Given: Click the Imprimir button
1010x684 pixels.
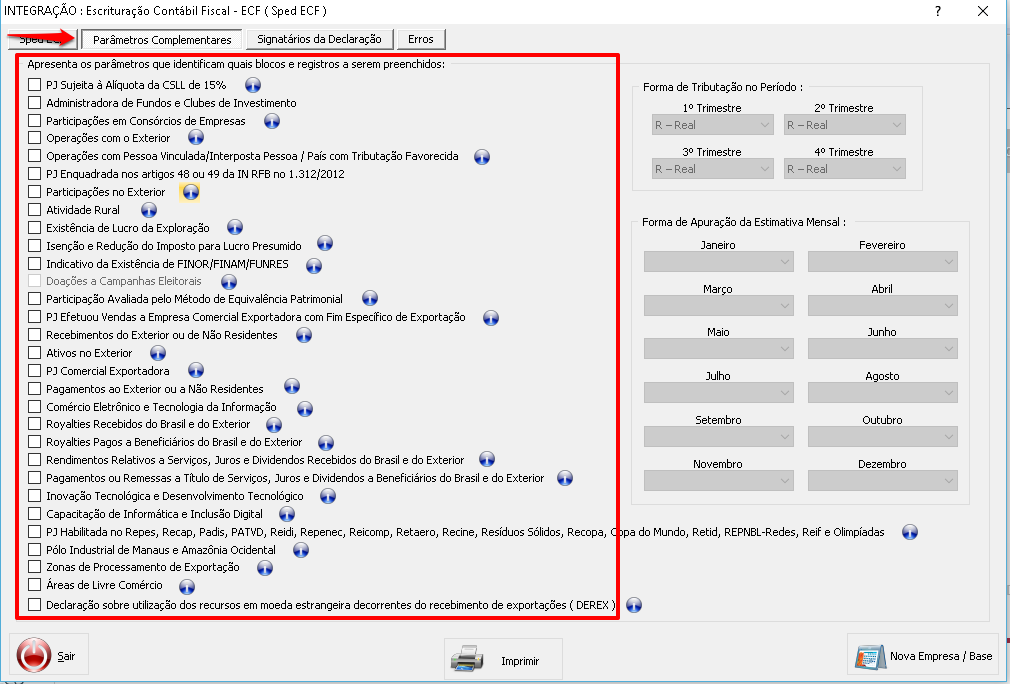Looking at the screenshot, I should pos(504,661).
